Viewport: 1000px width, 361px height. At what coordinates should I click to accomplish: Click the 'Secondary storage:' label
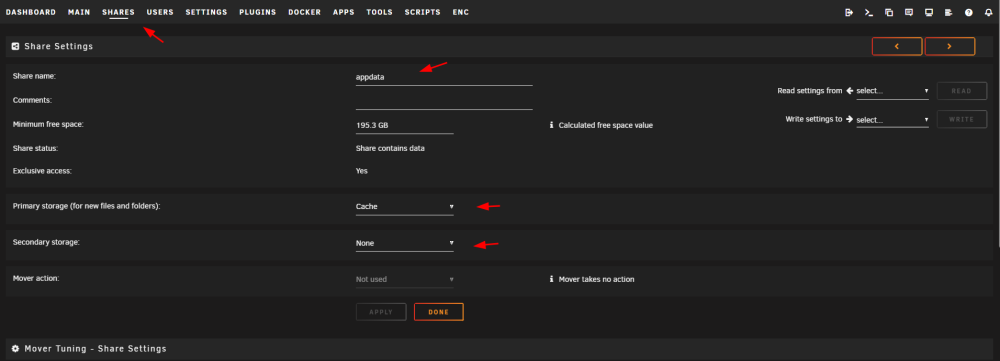coord(46,242)
